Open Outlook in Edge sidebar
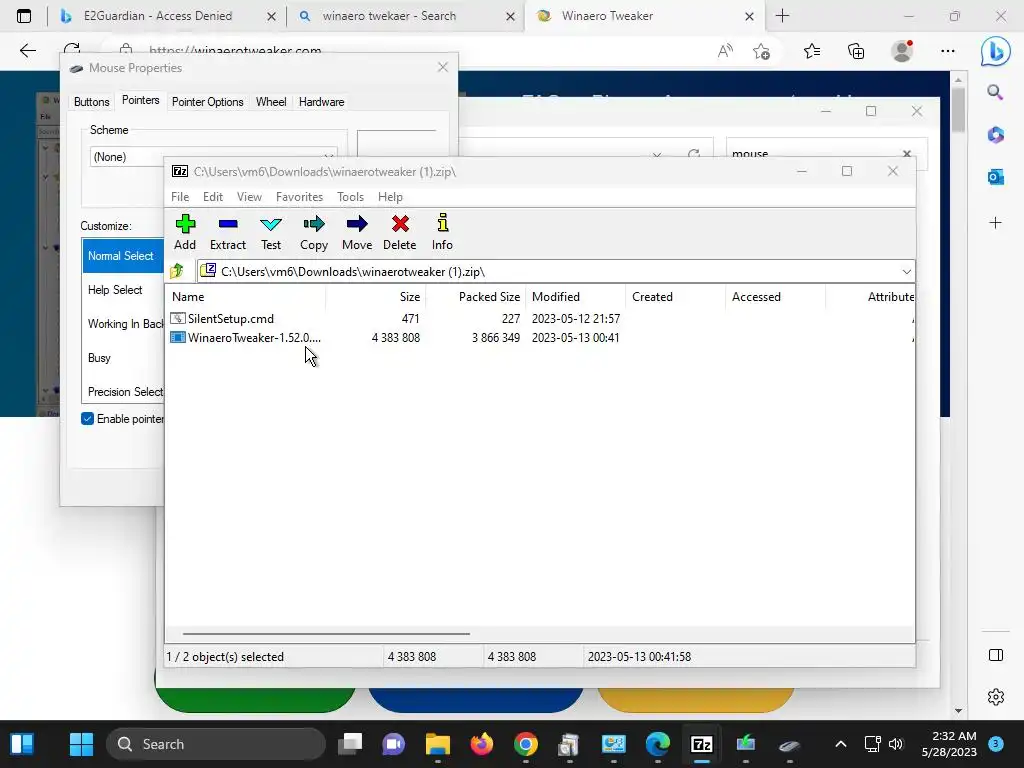Viewport: 1024px width, 768px height. [995, 176]
